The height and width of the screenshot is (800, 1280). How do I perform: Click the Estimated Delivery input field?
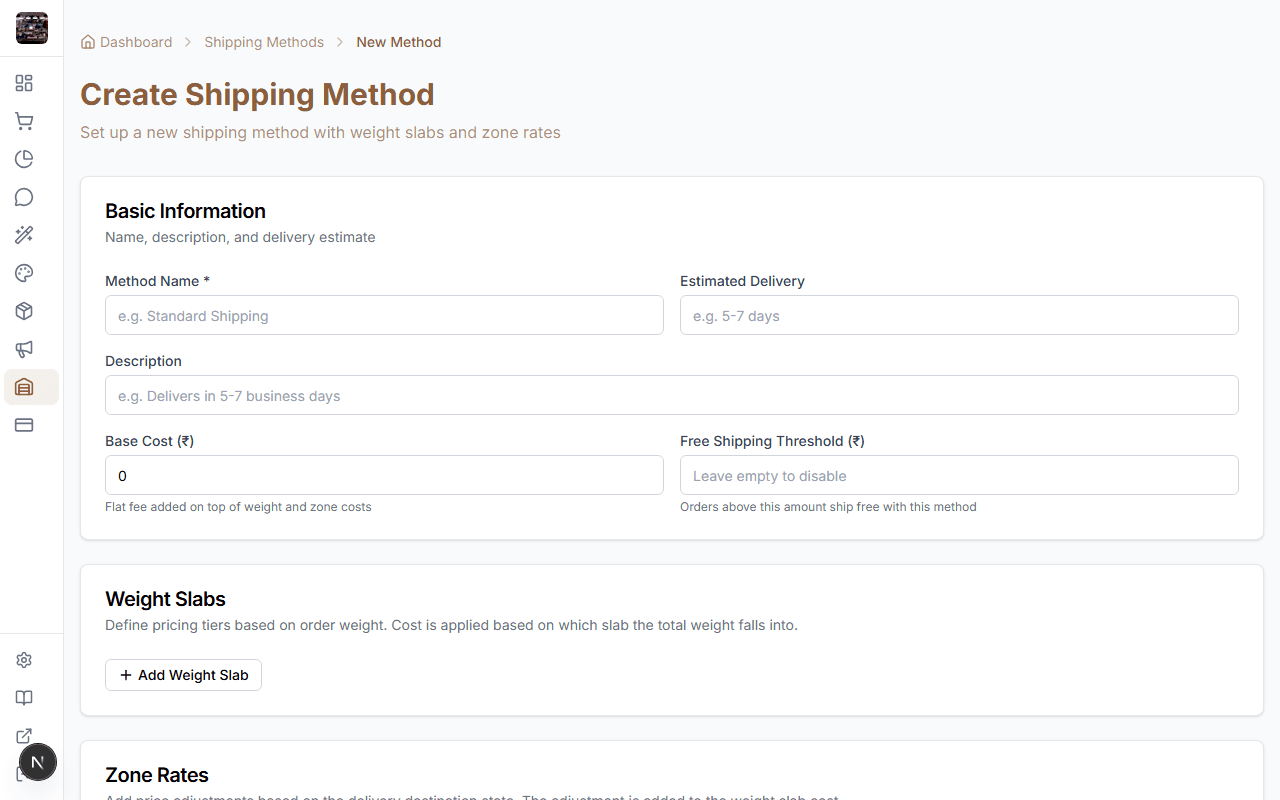[959, 315]
